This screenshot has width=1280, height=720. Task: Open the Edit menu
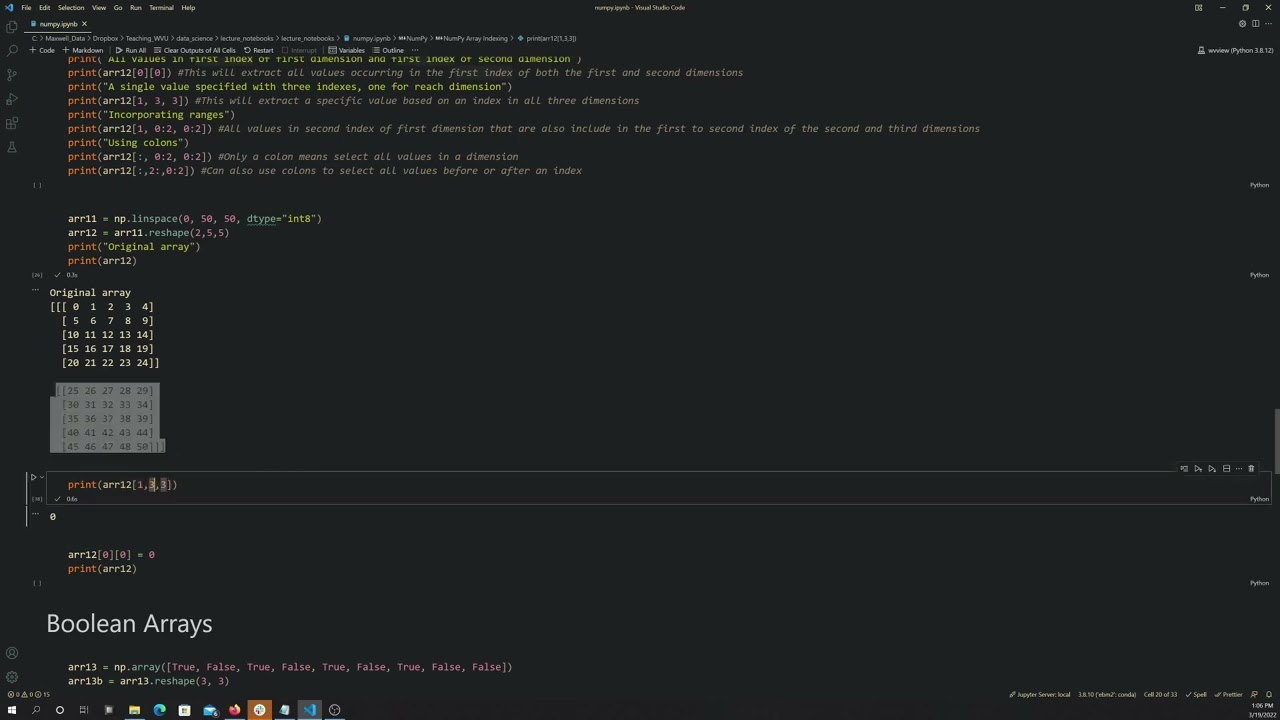tap(44, 7)
